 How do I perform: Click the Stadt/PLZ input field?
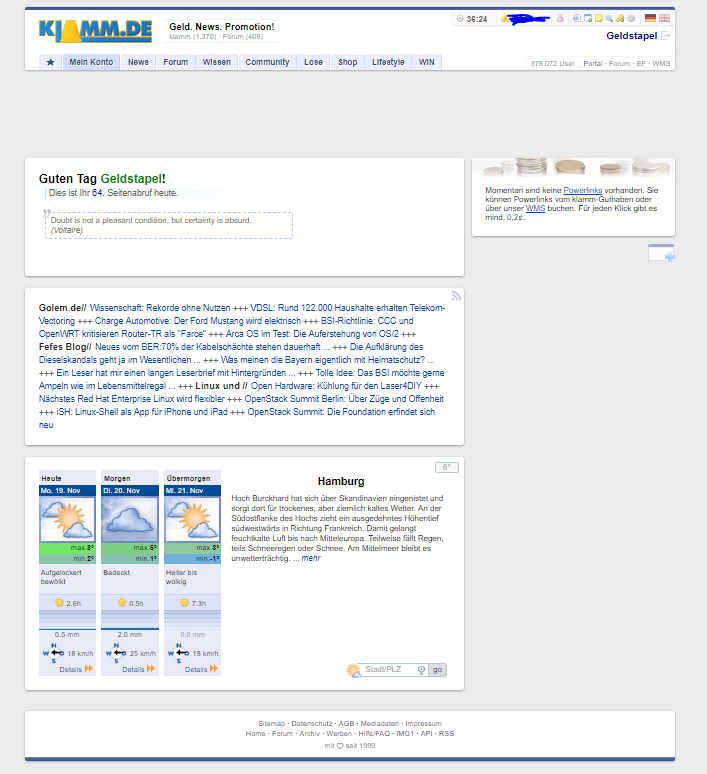[388, 669]
